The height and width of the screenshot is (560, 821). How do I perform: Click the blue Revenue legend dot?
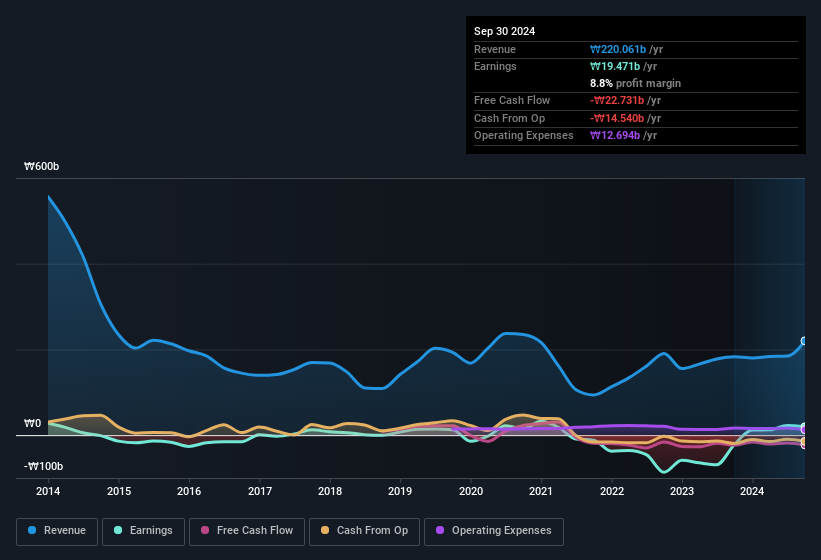[33, 530]
